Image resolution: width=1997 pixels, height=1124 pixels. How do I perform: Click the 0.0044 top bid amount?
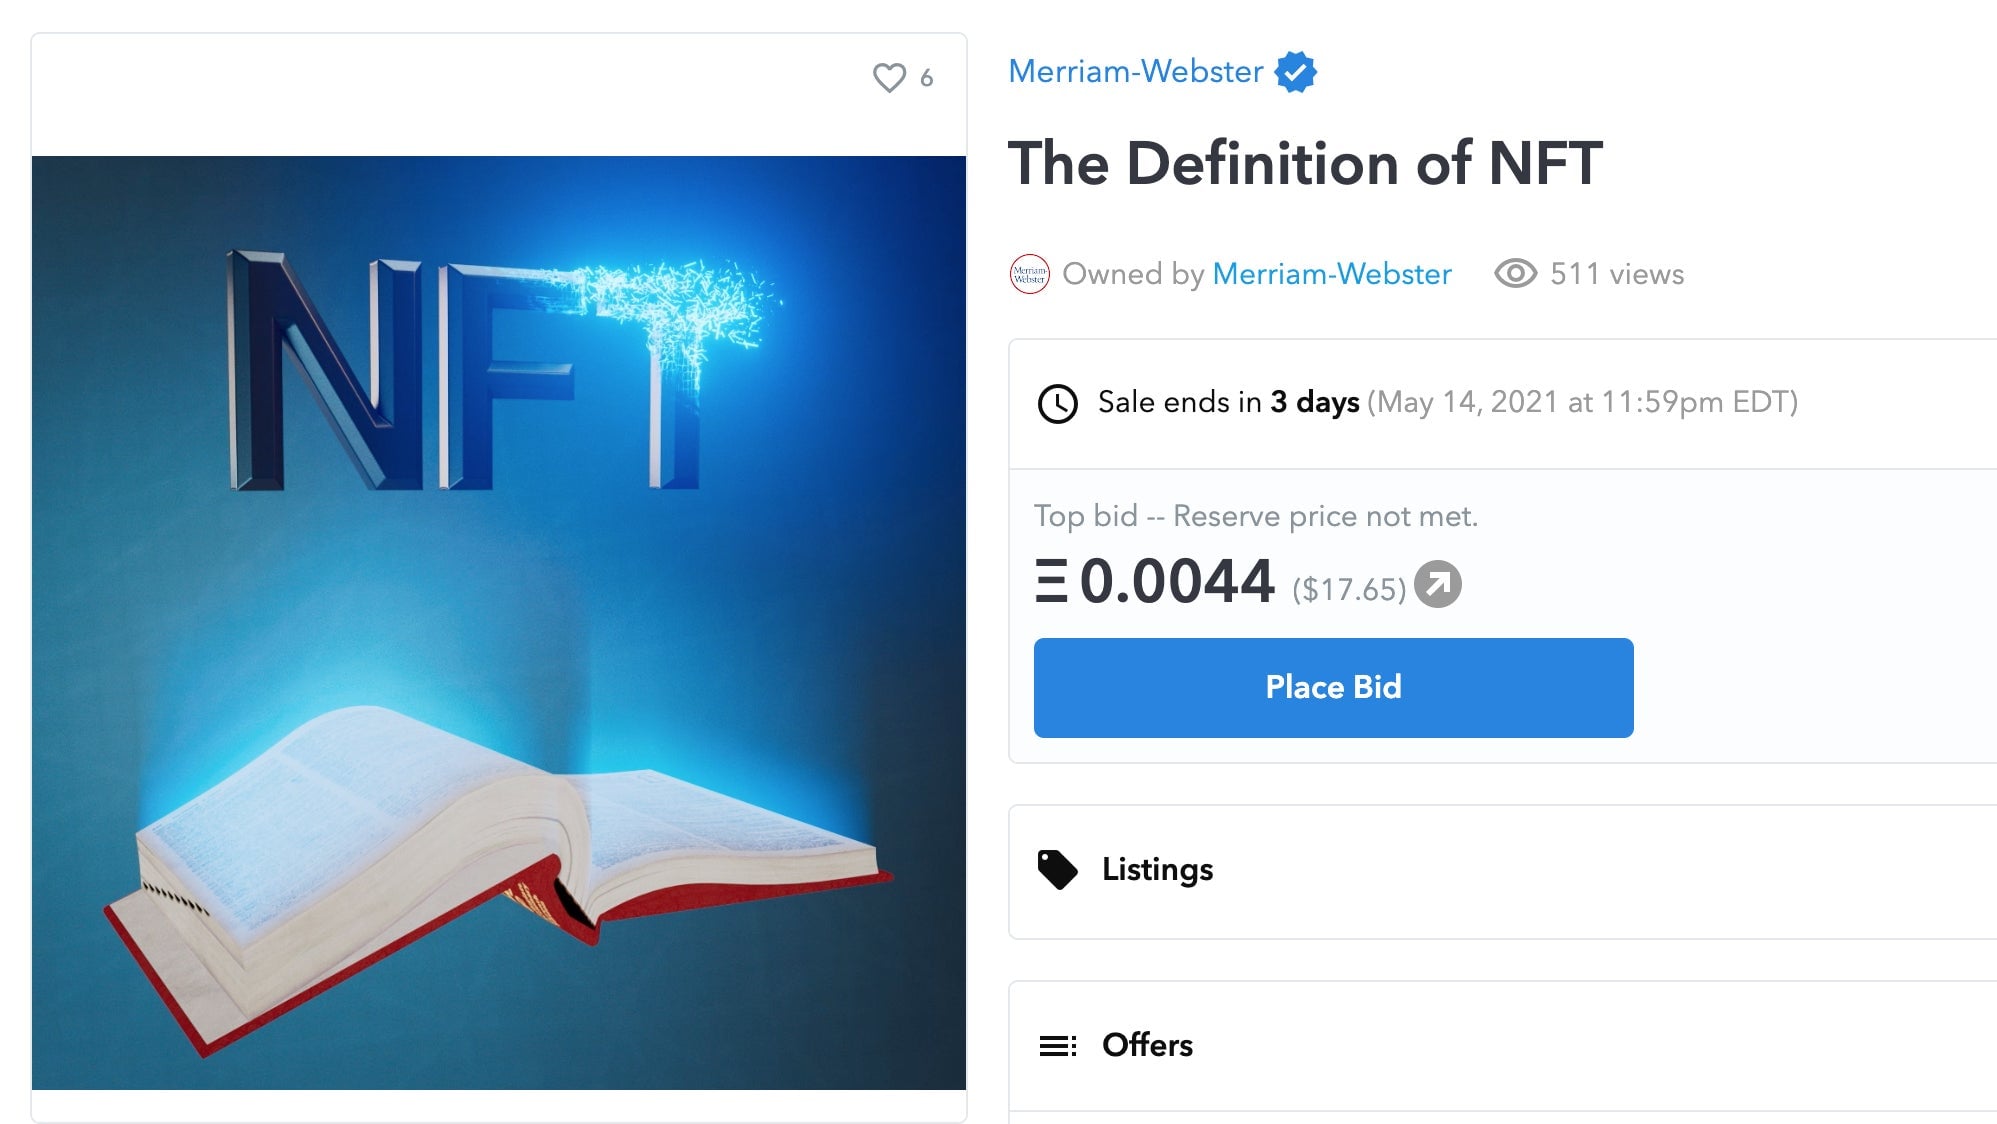[1177, 582]
